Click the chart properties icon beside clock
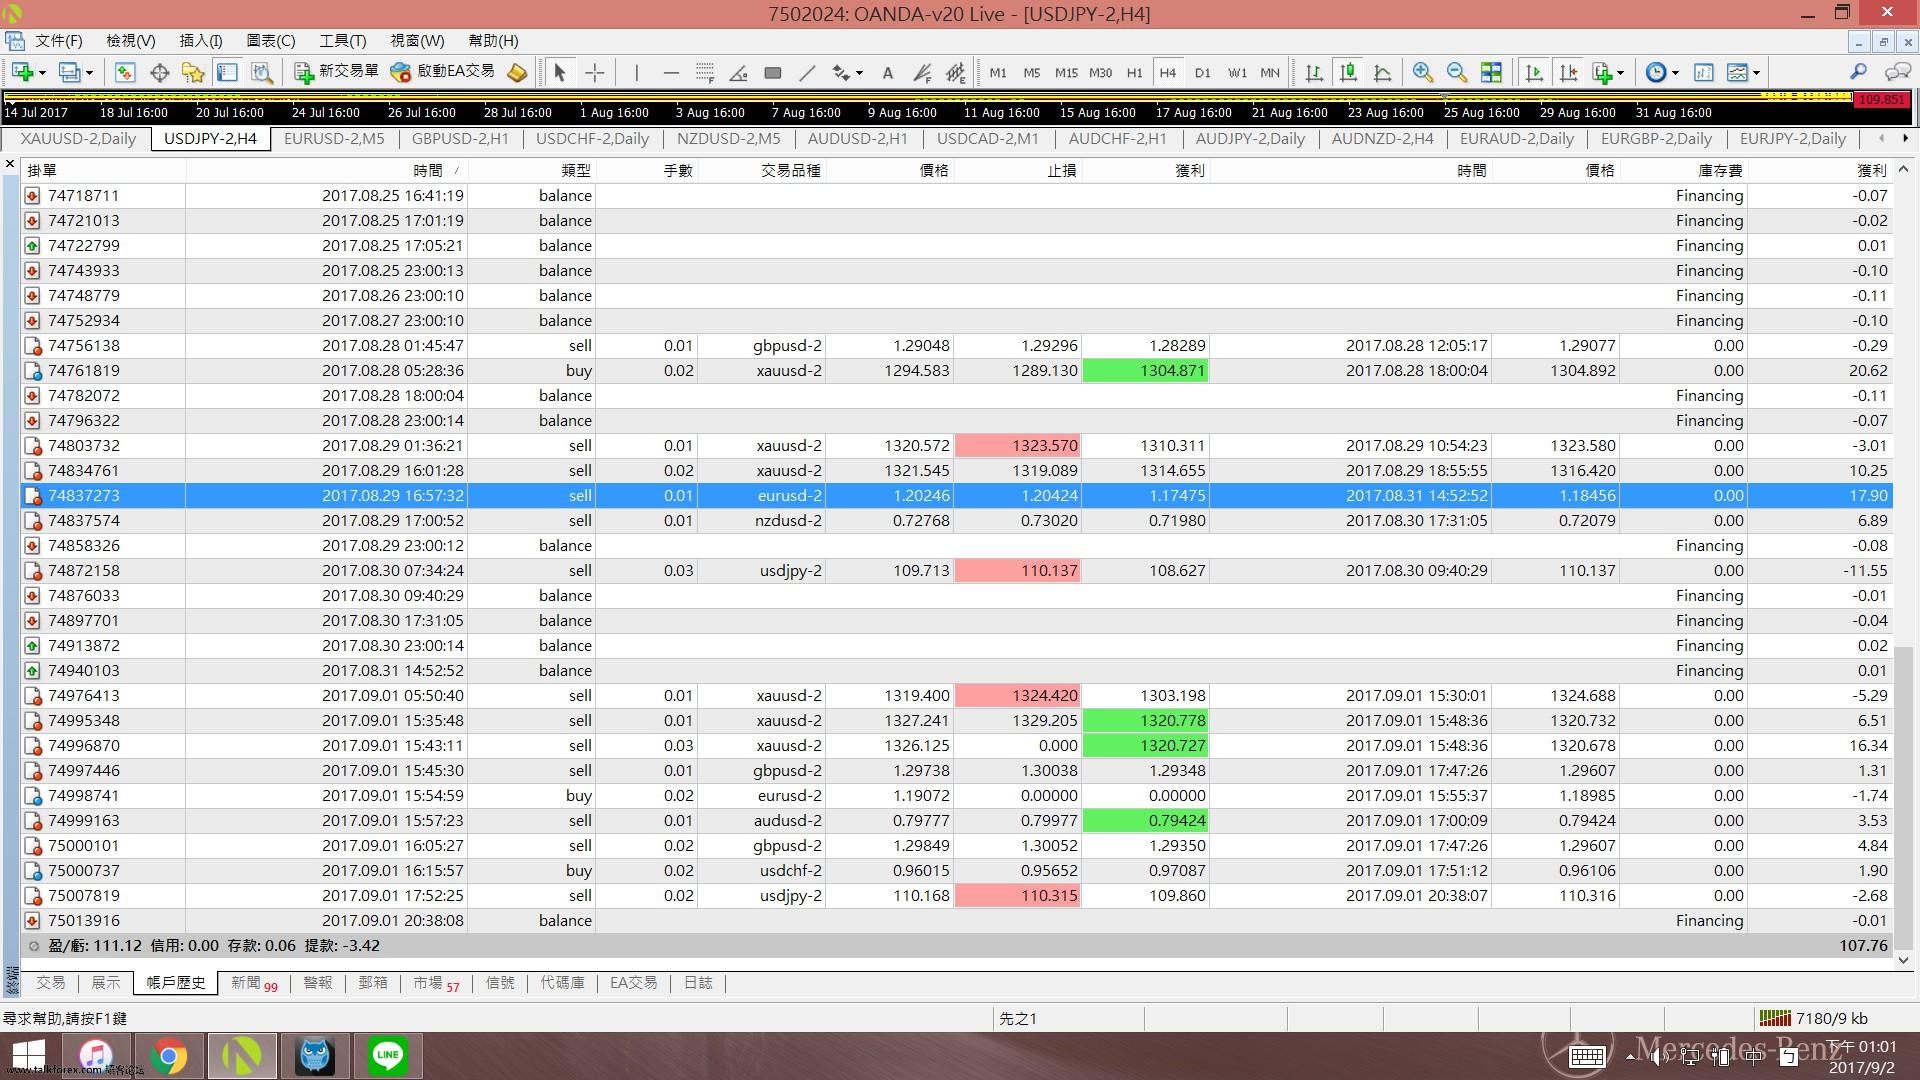Screen dimensions: 1920x1080 1704,72
